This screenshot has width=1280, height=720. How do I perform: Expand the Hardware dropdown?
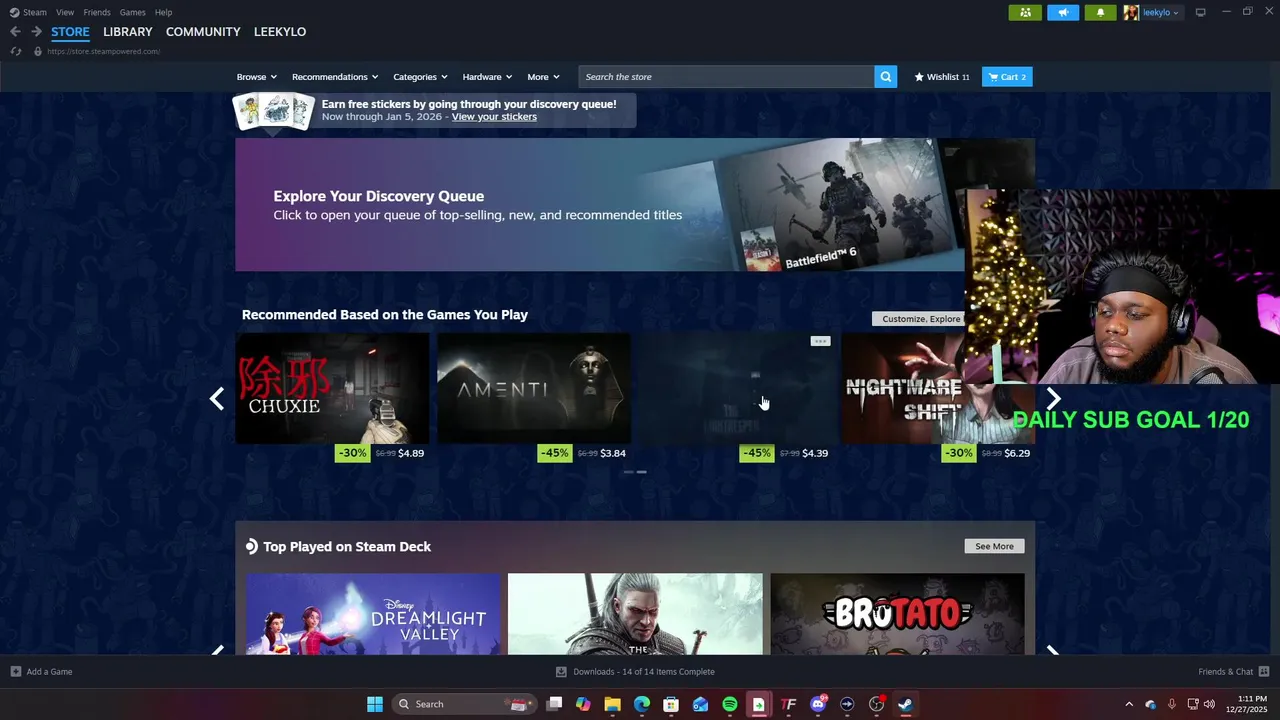click(487, 77)
